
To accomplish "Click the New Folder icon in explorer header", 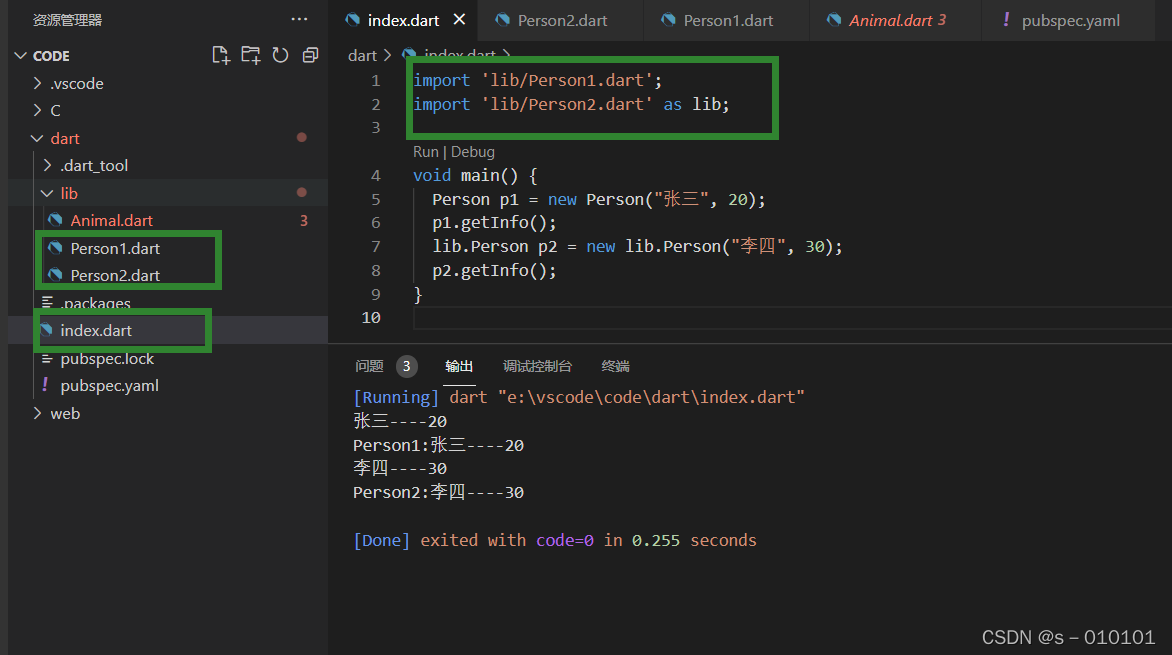I will click(x=250, y=55).
